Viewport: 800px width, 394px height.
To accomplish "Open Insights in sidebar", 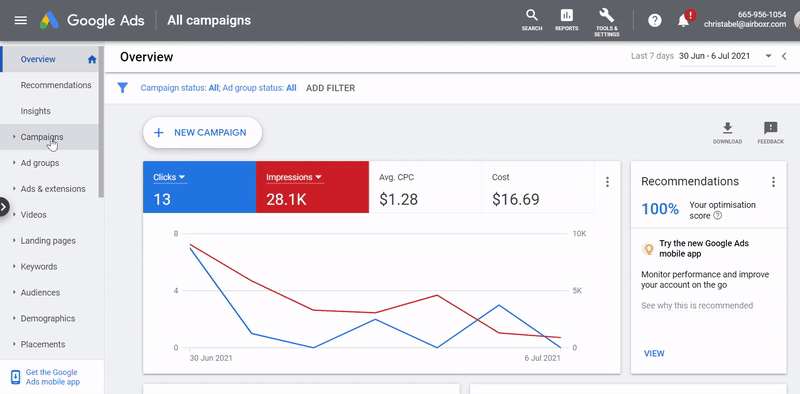I will (x=35, y=111).
